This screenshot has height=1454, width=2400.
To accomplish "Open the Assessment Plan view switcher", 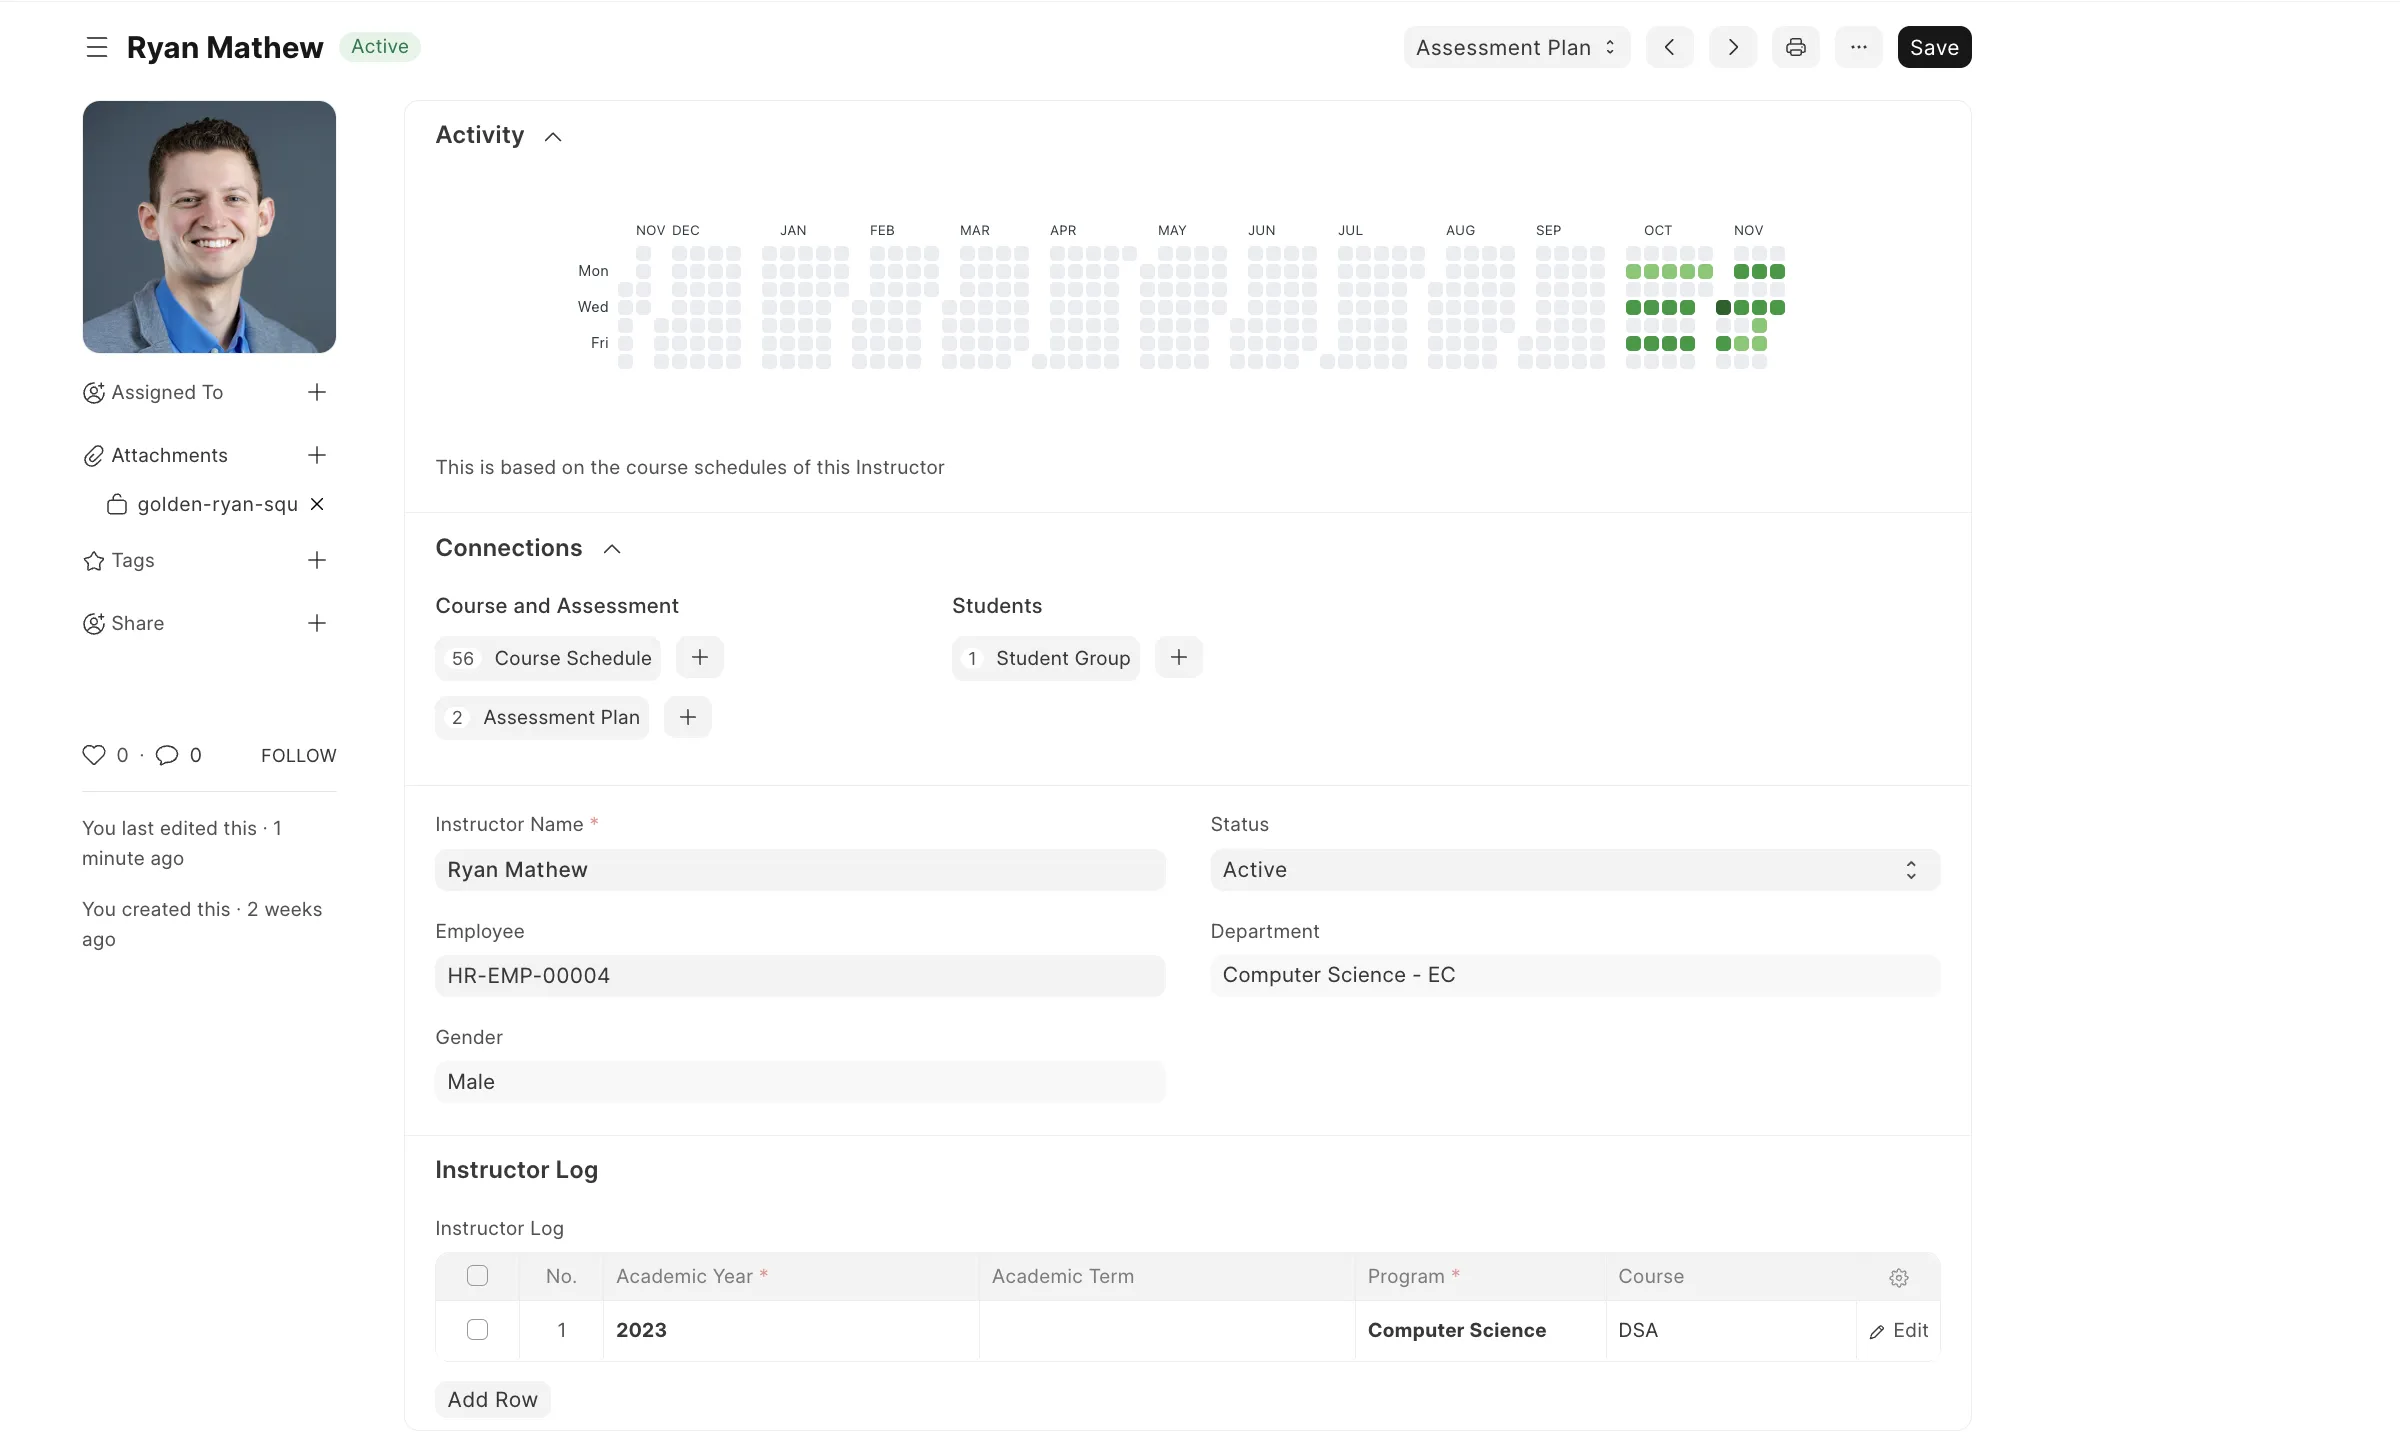I will pyautogui.click(x=1514, y=47).
